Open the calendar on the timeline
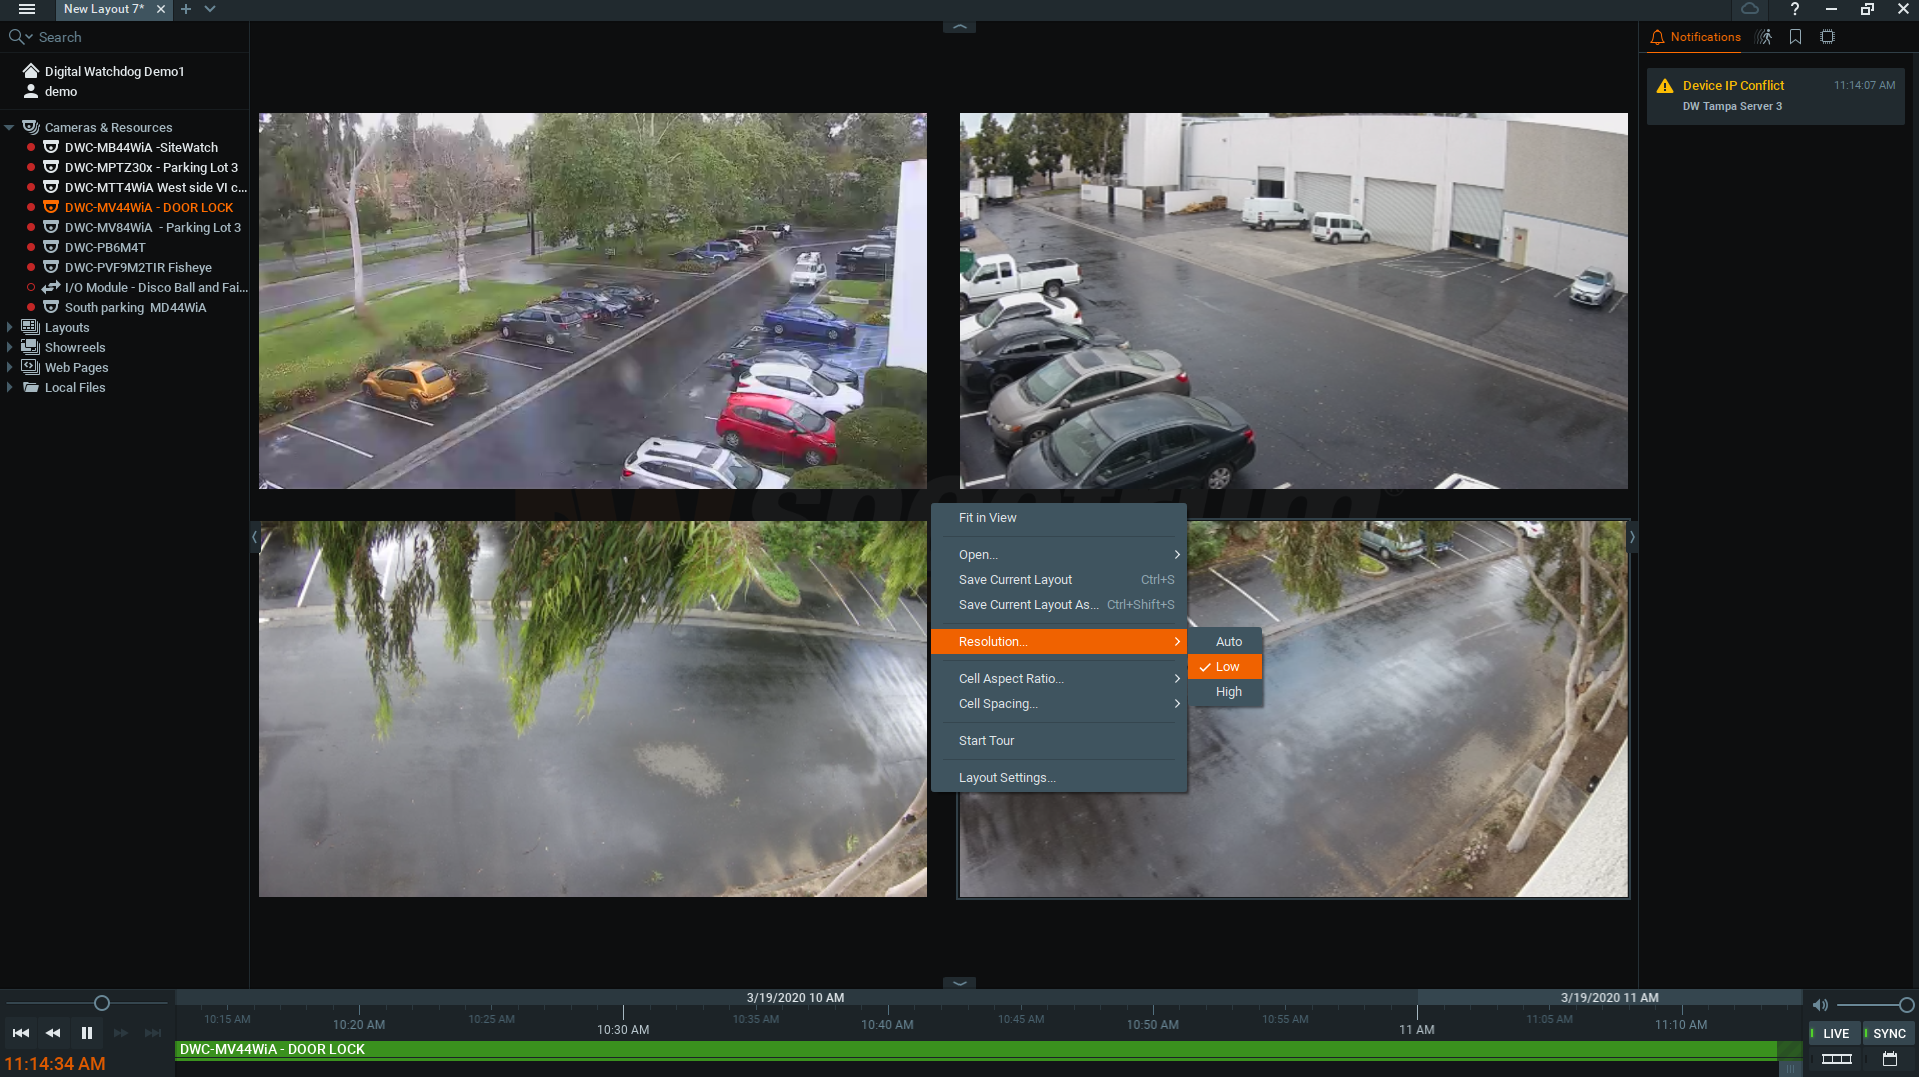 (1889, 1059)
